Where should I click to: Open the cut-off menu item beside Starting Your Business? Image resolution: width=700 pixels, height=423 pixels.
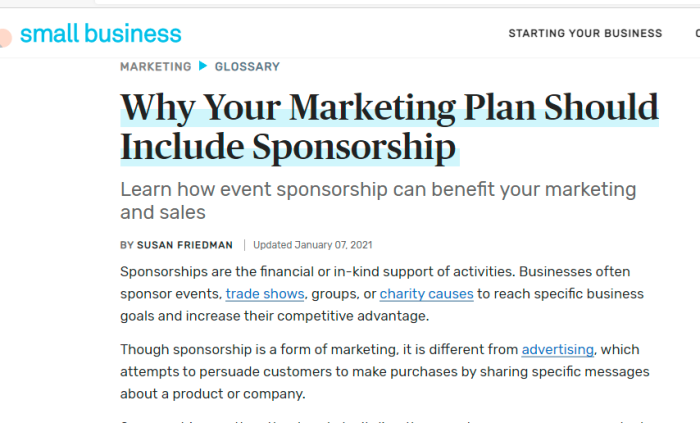[x=697, y=33]
